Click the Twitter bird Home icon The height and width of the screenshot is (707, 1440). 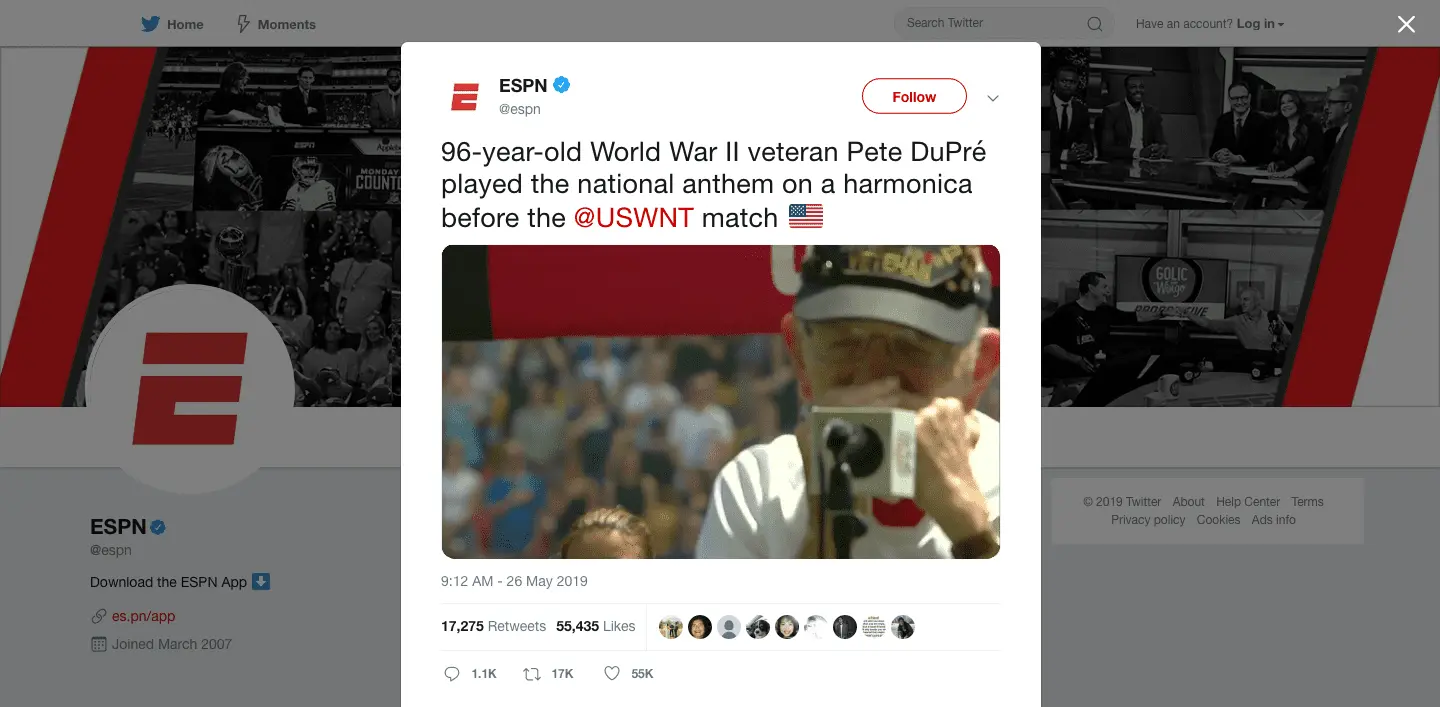click(x=151, y=24)
